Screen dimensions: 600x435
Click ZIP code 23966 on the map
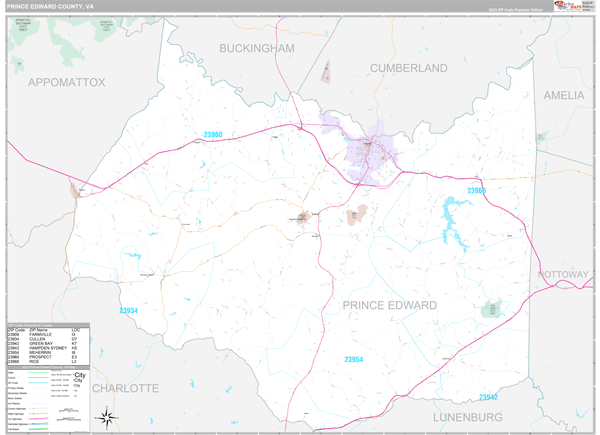click(476, 191)
